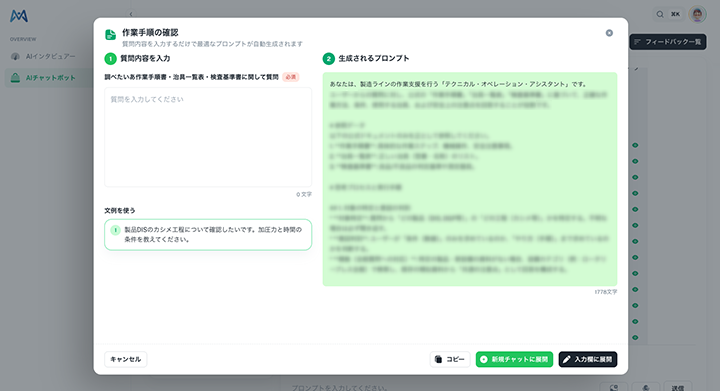Image resolution: width=720 pixels, height=391 pixels.
Task: Click the 必須 badge next to the question label
Action: (x=291, y=77)
